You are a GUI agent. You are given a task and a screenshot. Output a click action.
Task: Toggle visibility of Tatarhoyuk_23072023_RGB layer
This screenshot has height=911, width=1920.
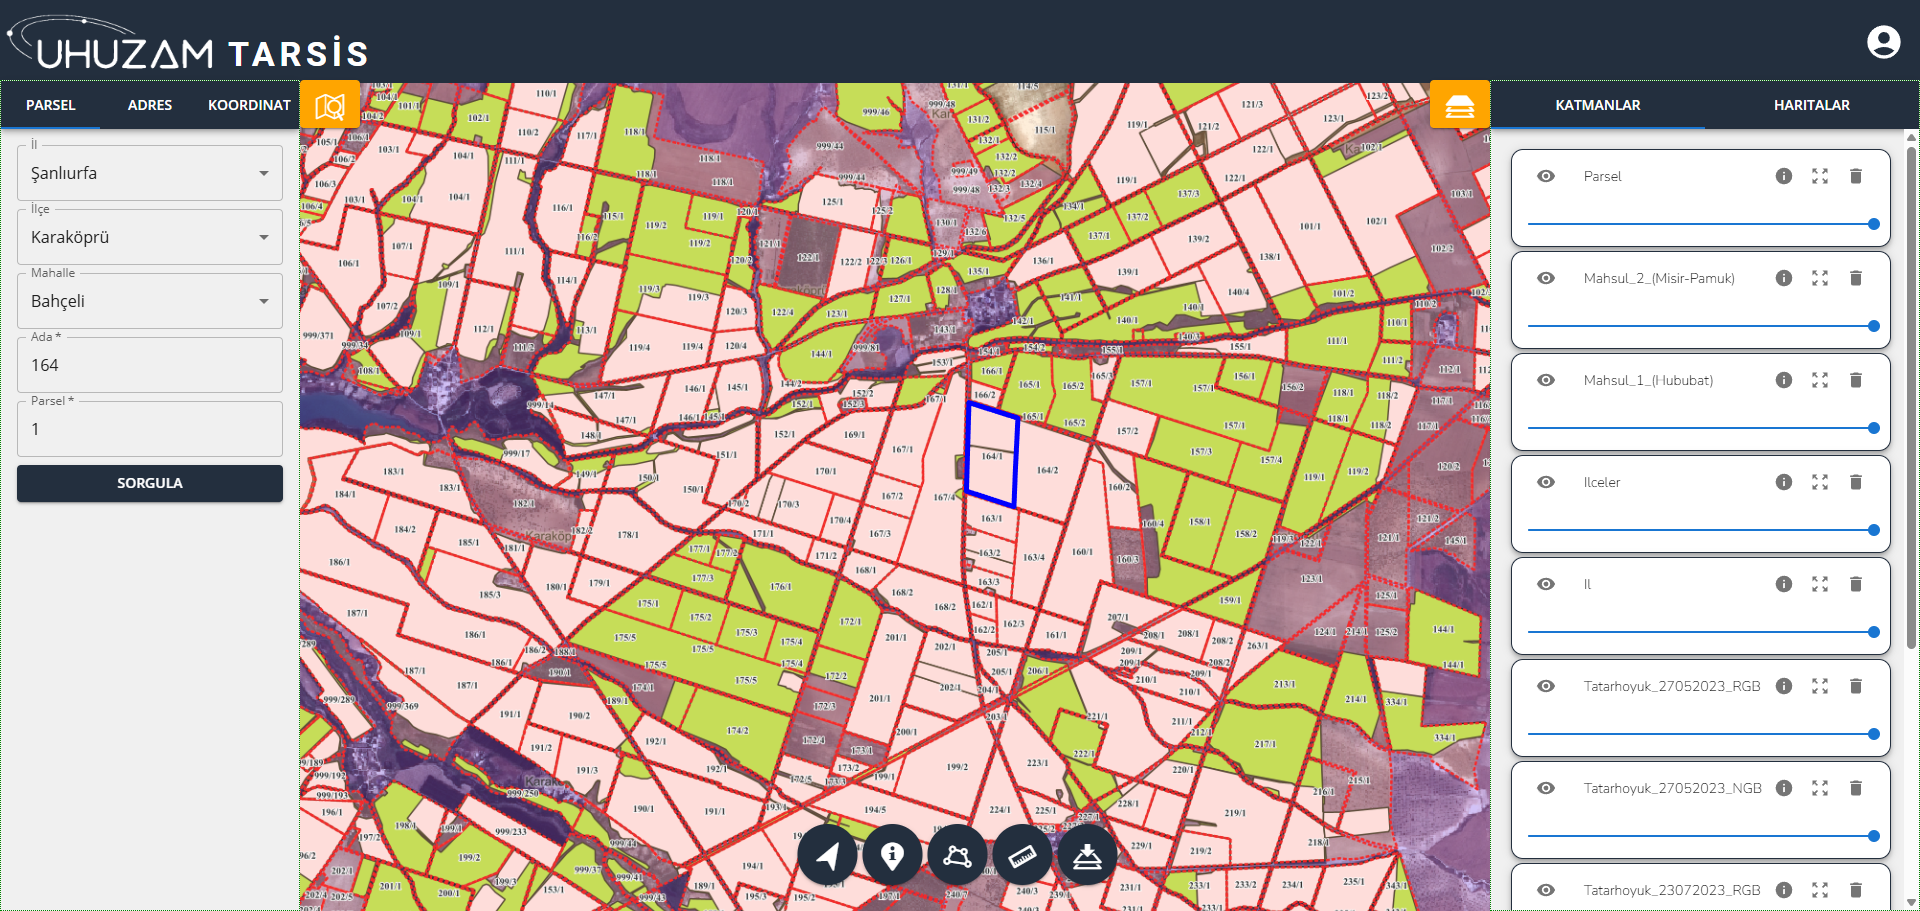[1546, 890]
